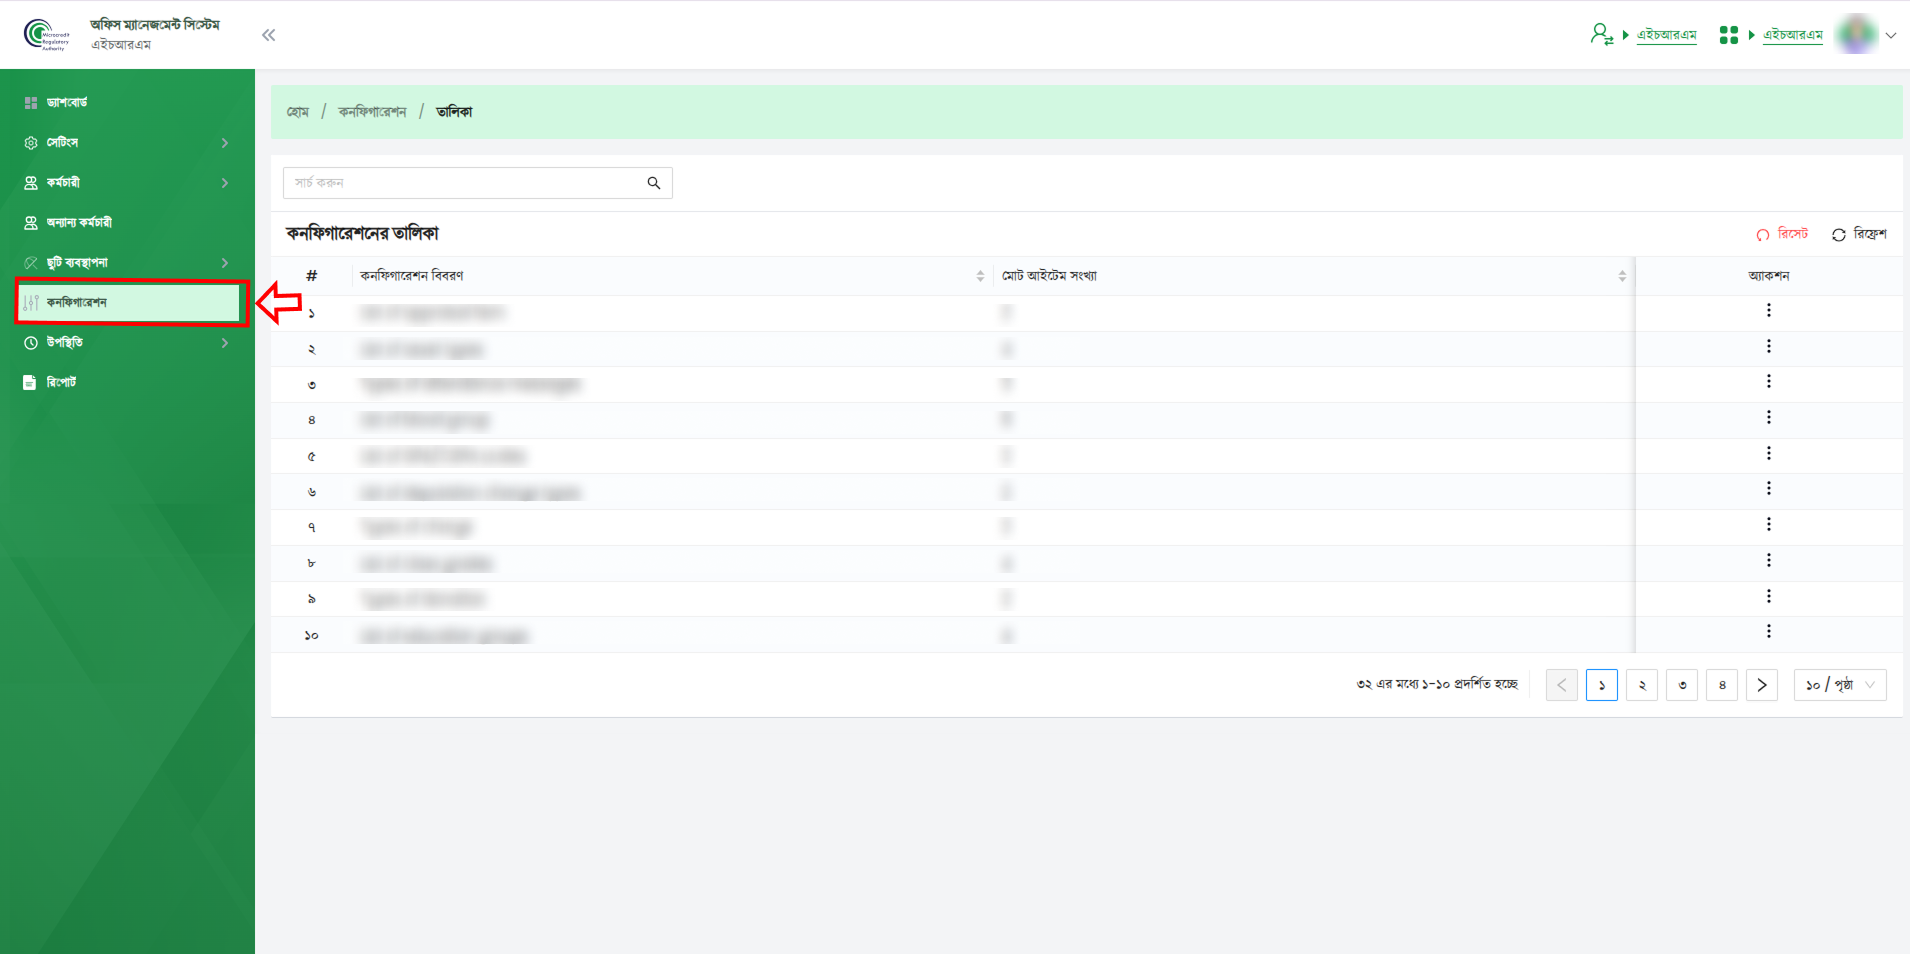1910x954 pixels.
Task: Click the magnifier search icon
Action: [654, 183]
